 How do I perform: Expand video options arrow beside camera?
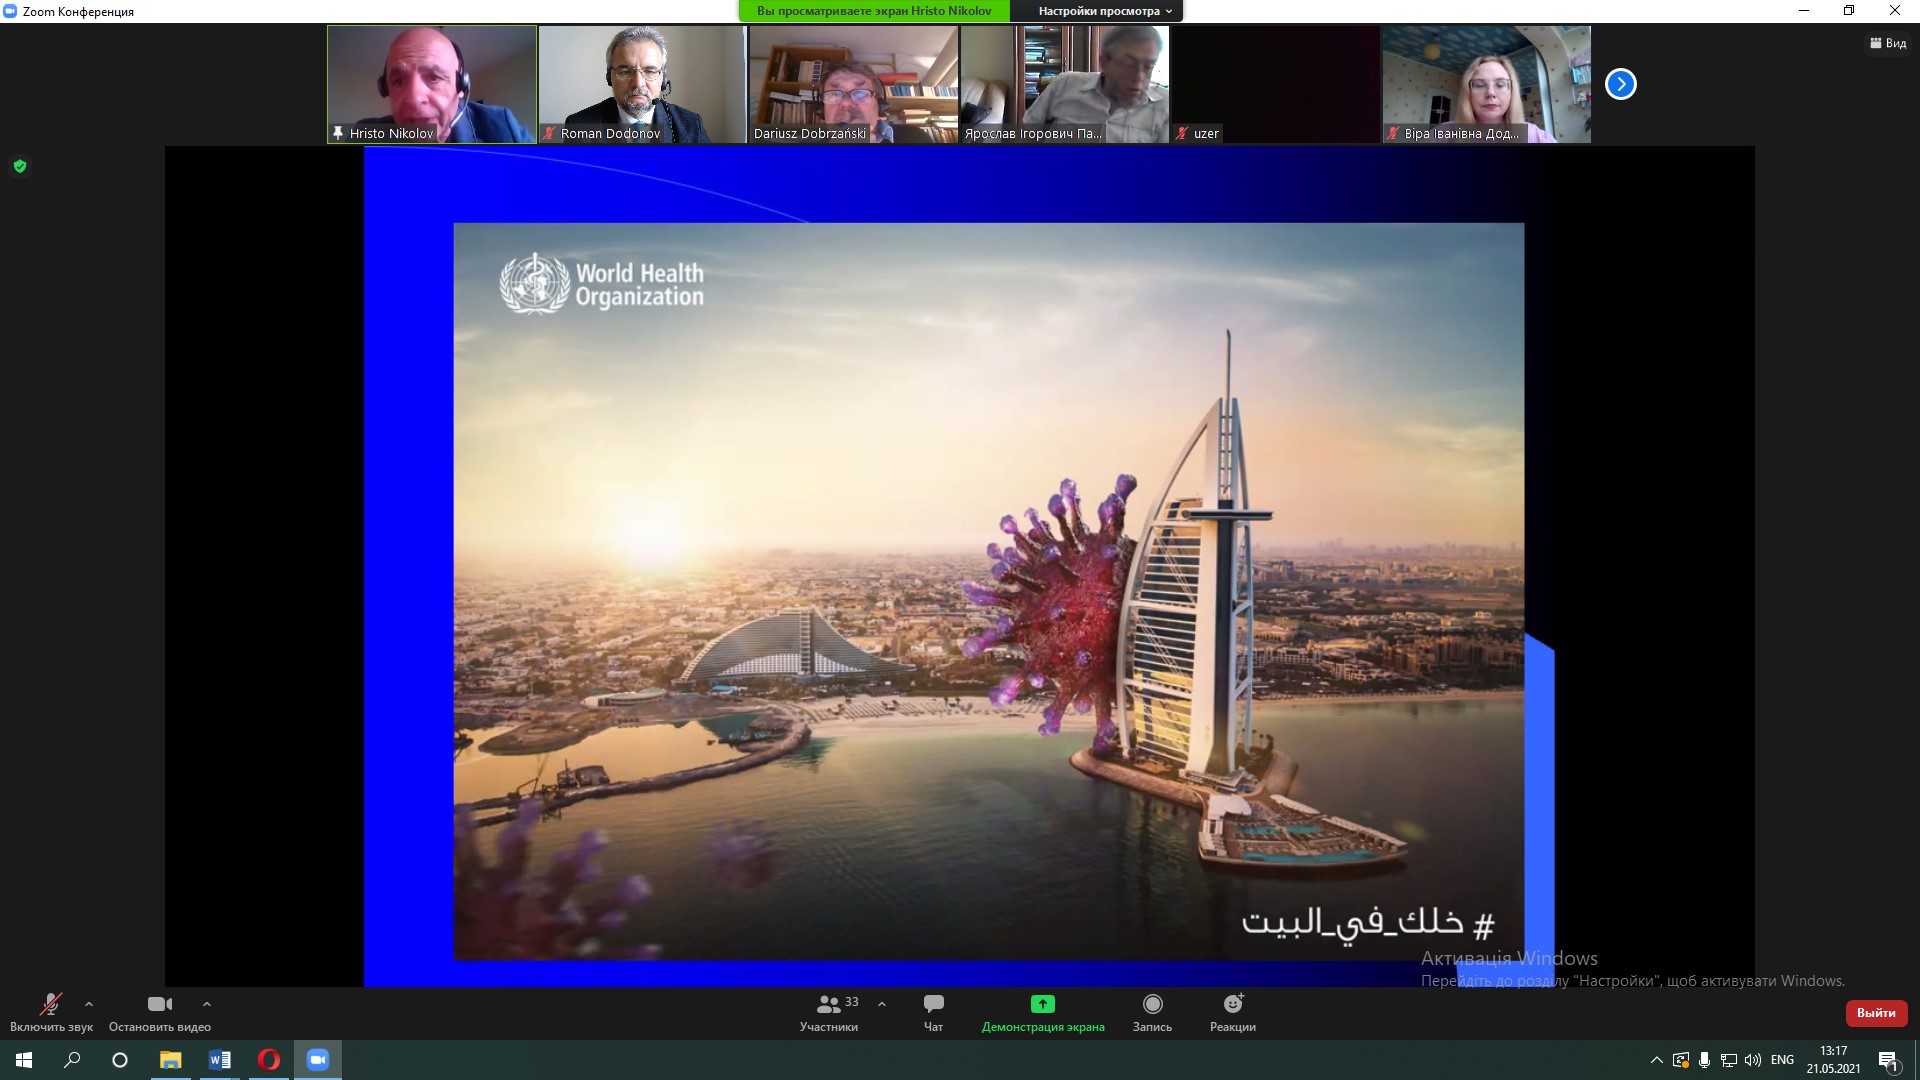[x=207, y=1004]
